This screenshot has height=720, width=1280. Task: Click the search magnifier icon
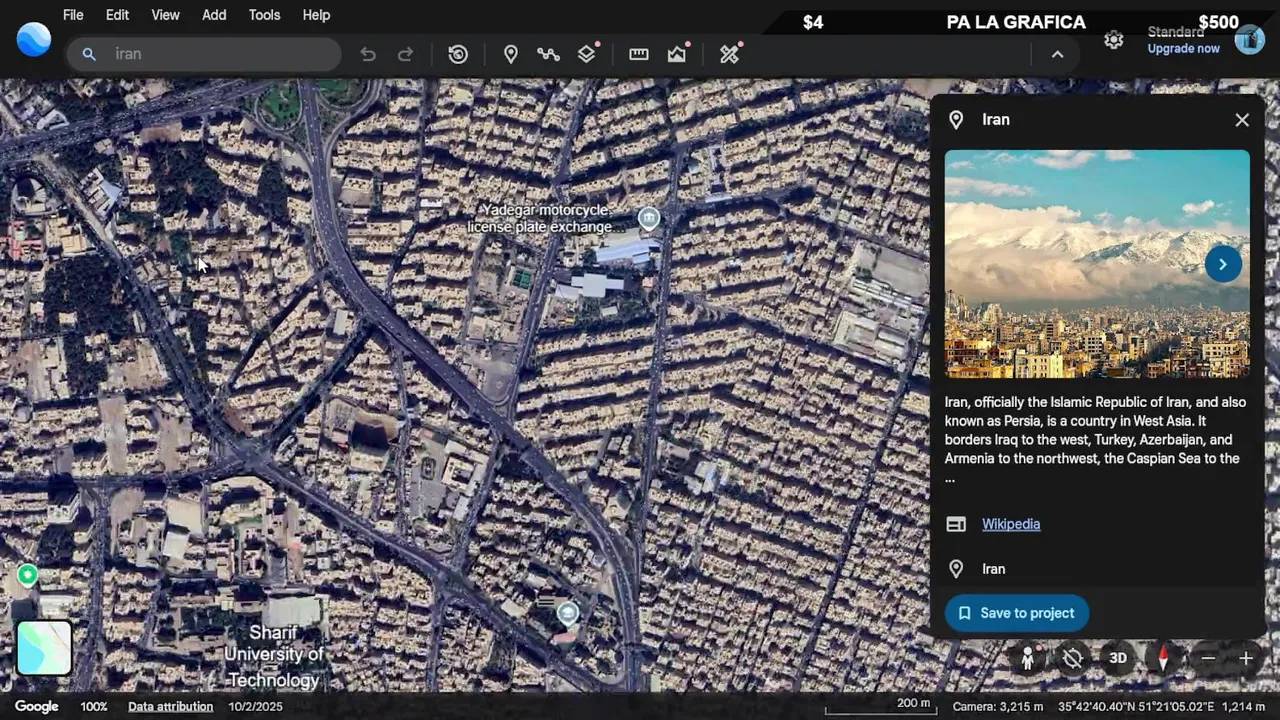[89, 54]
